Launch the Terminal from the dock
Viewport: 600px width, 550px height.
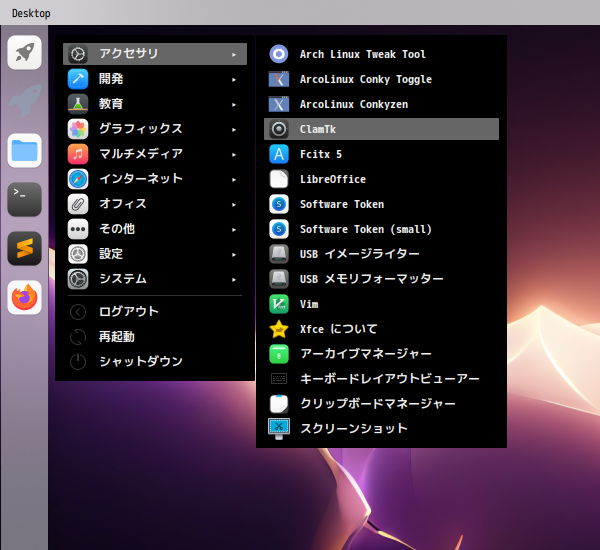point(24,199)
